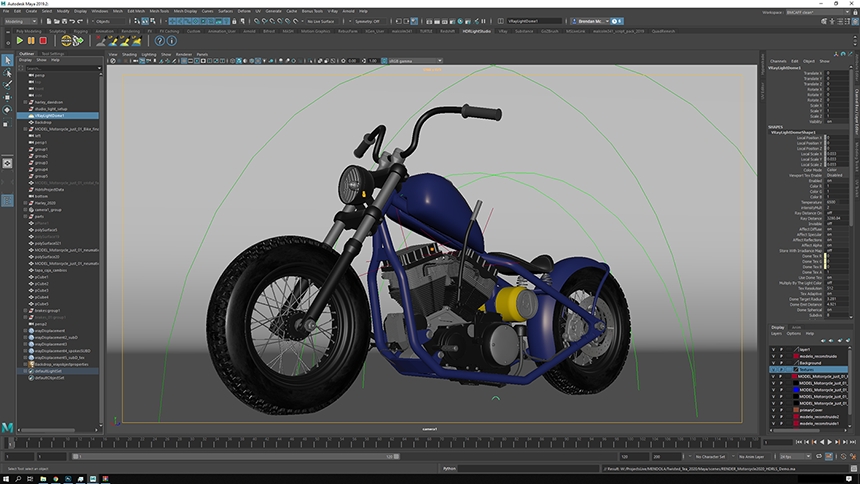
Task: Select the Rotate tool in toolbox
Action: point(7,110)
